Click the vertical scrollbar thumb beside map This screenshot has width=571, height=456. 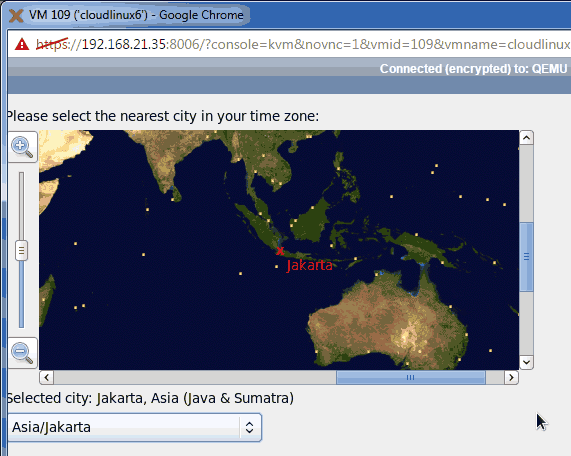point(526,257)
